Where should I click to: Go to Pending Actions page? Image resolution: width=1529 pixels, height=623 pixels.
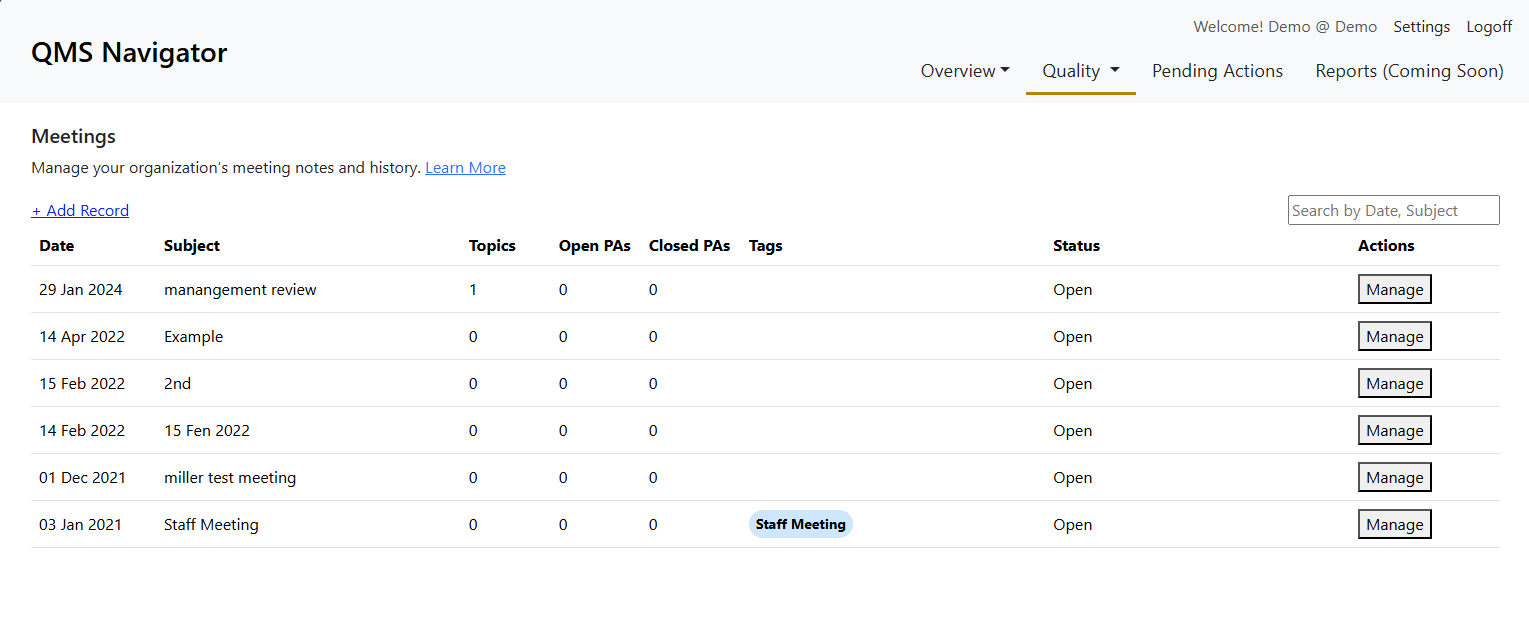(x=1217, y=71)
